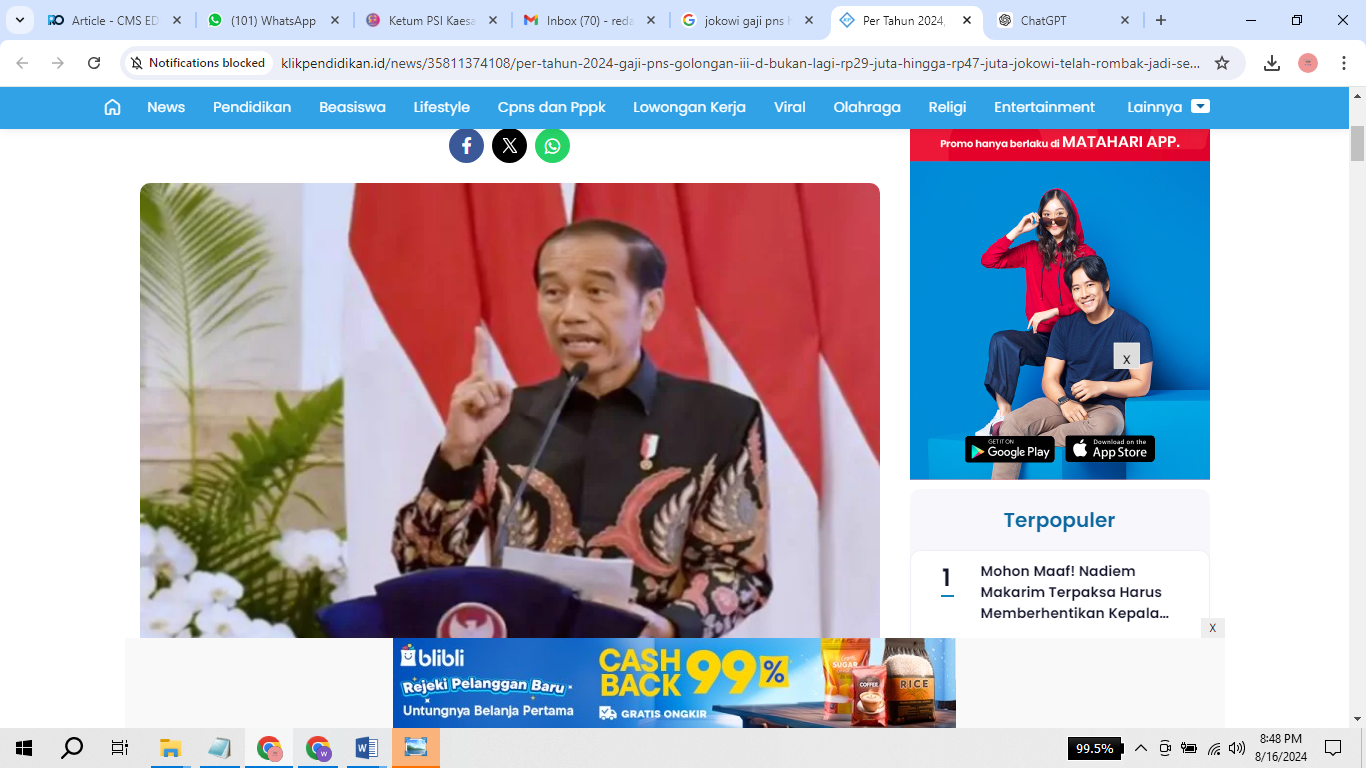Reload the current page

(94, 63)
